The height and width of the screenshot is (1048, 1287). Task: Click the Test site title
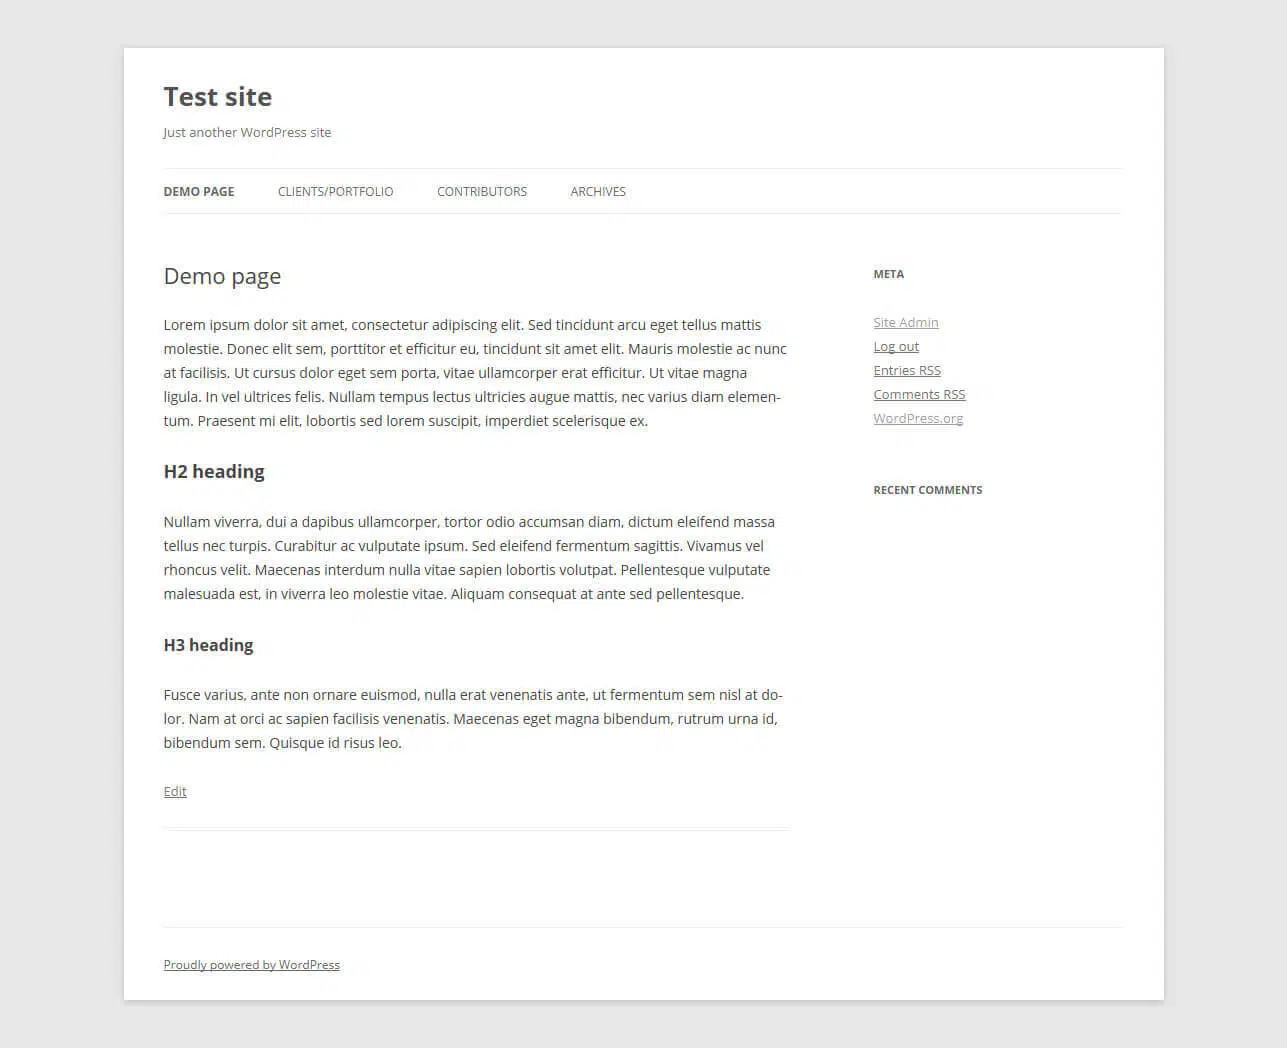click(218, 97)
